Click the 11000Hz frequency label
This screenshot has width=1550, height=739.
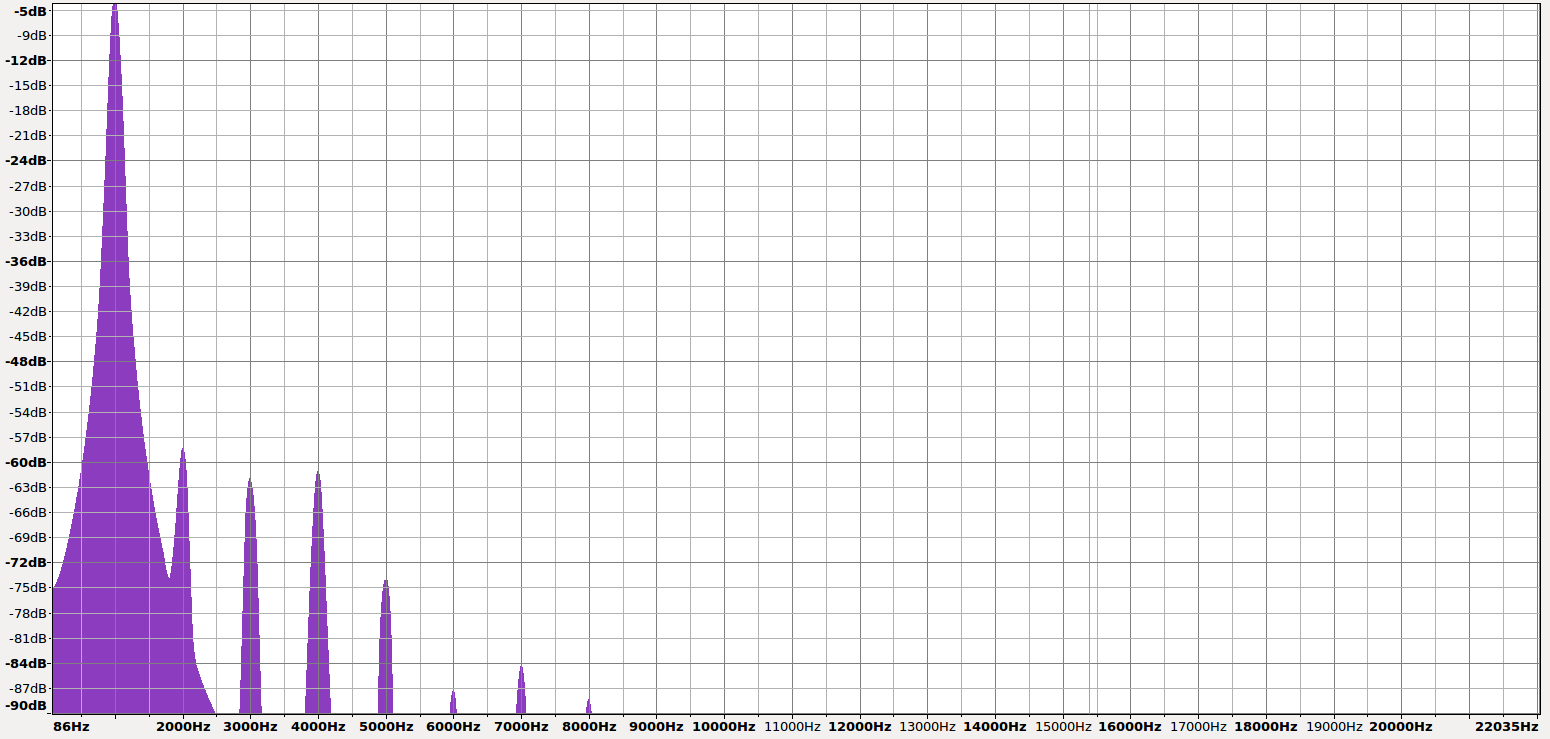tap(792, 726)
